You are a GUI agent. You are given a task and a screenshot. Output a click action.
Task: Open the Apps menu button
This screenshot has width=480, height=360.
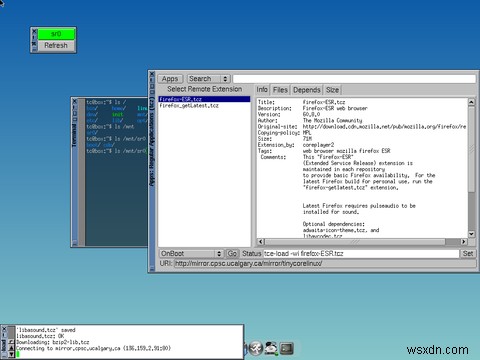(x=170, y=79)
